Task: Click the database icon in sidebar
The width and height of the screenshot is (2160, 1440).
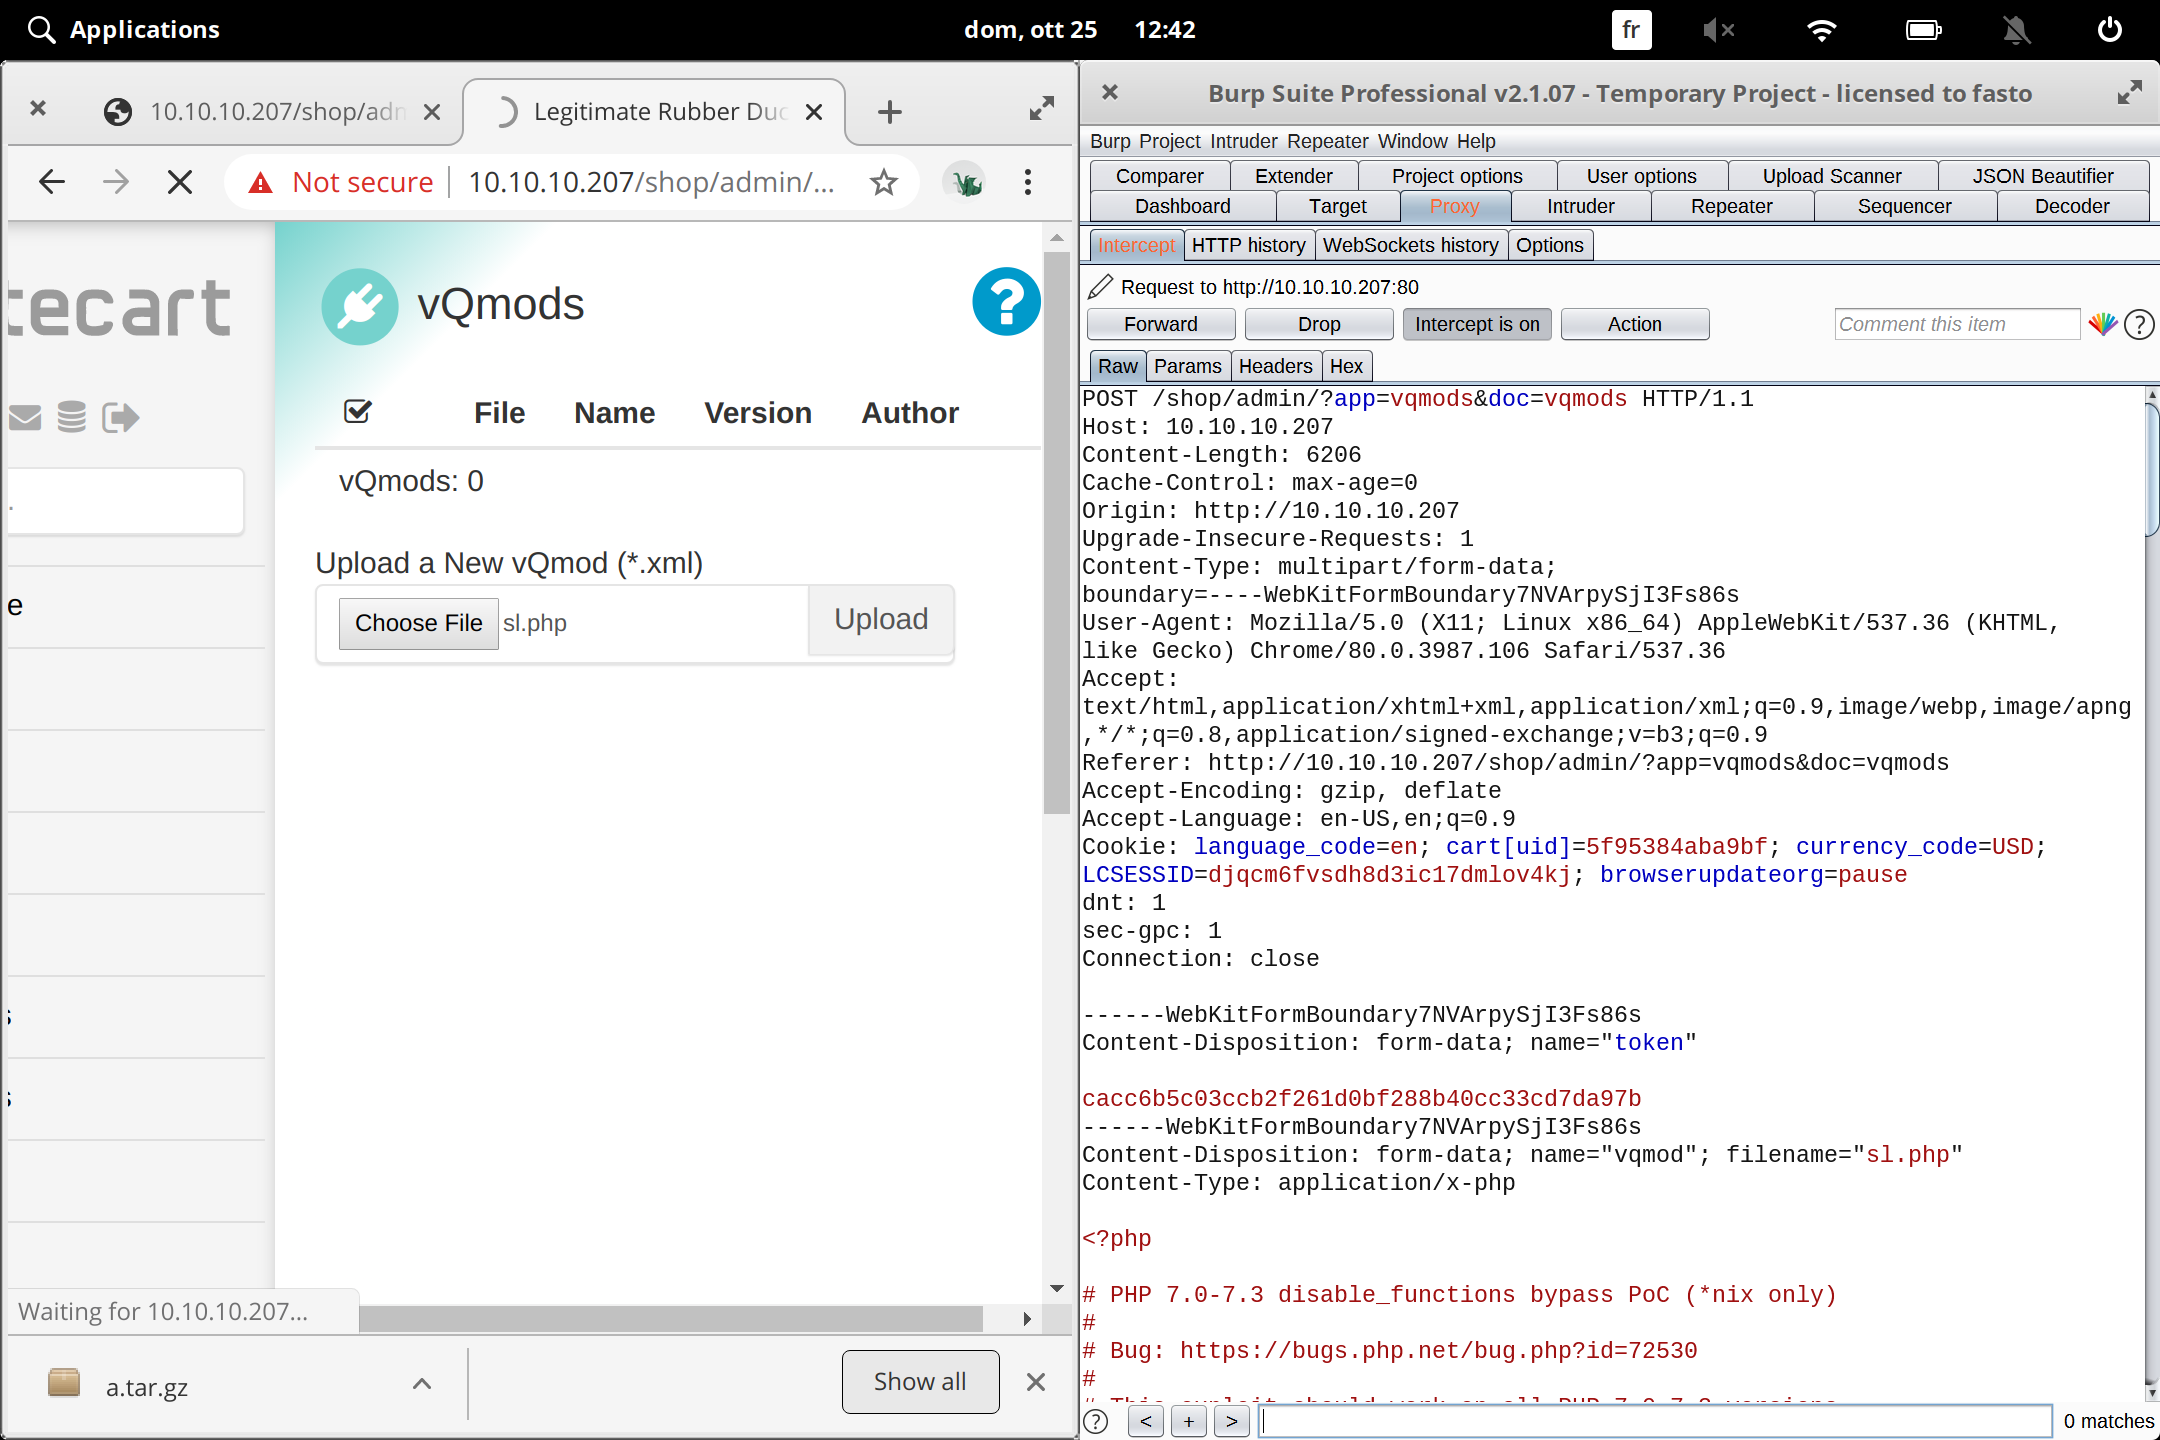Action: click(x=72, y=417)
